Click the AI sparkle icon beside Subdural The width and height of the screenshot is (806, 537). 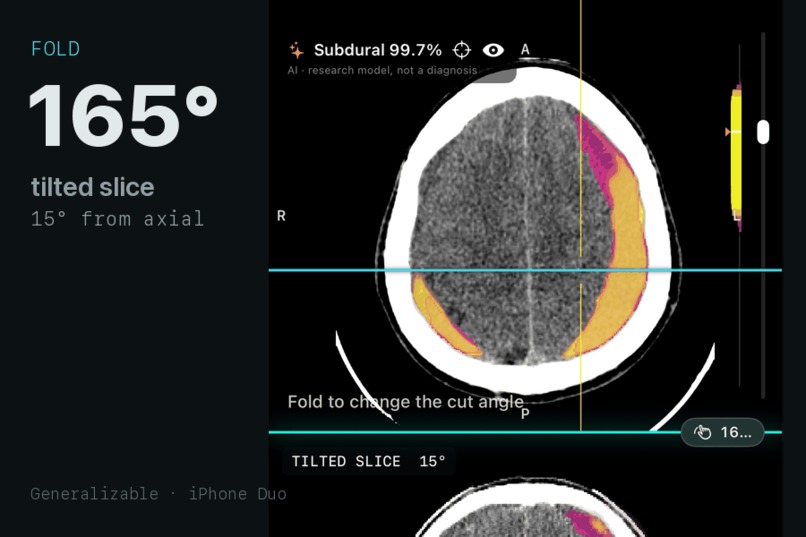[296, 50]
